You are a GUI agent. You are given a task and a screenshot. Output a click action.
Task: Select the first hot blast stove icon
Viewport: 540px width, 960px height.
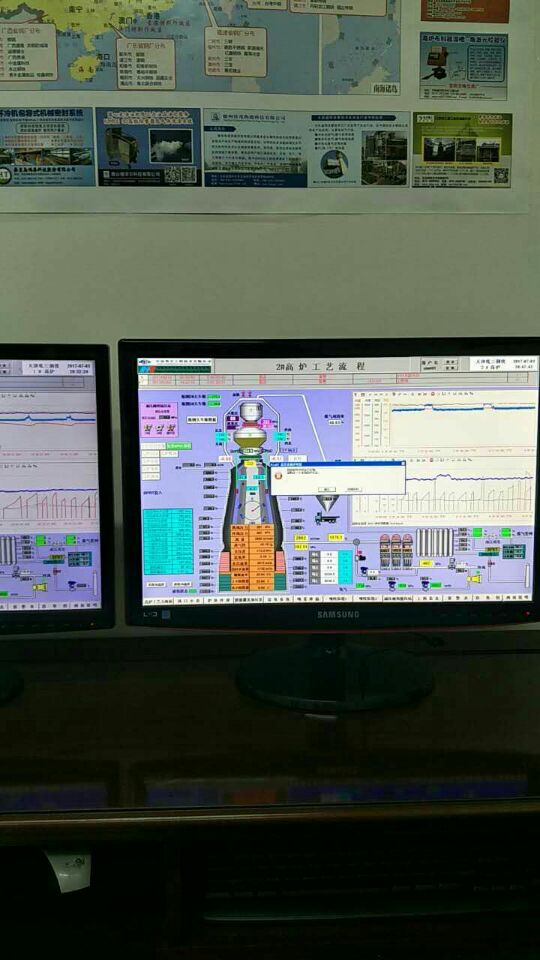click(385, 550)
